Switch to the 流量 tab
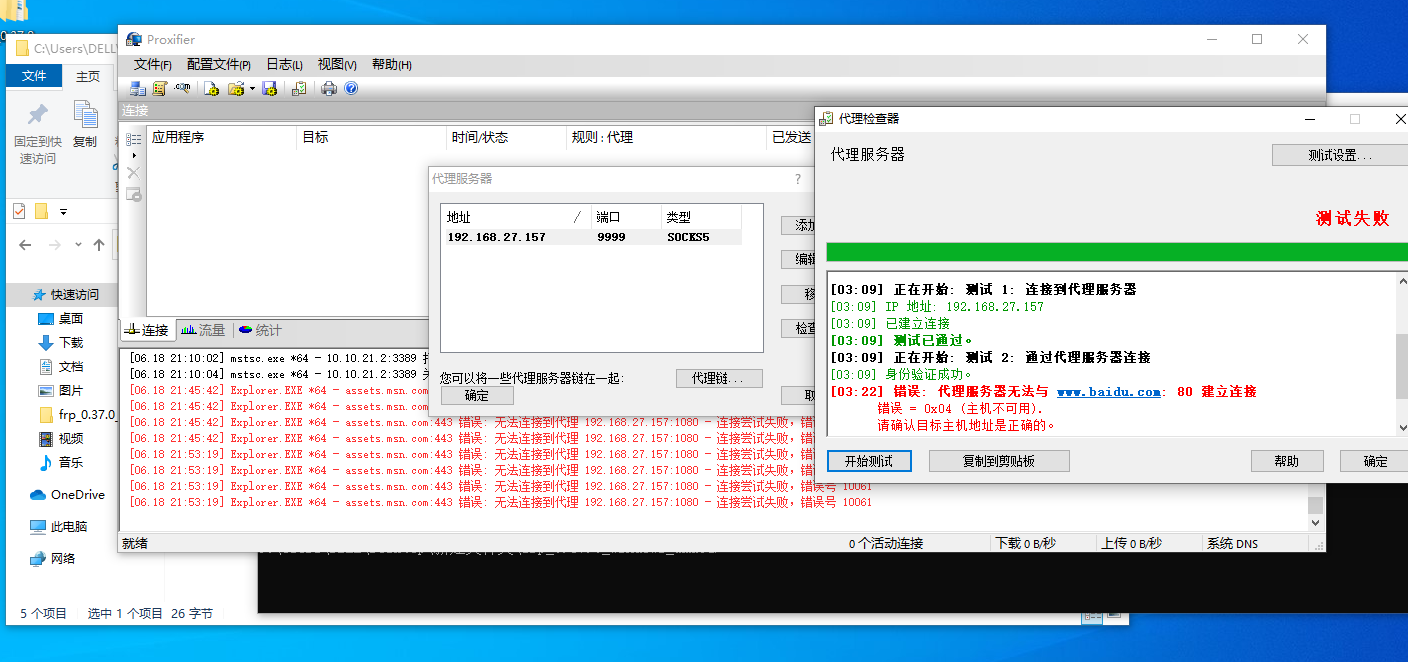1408x662 pixels. coord(203,330)
